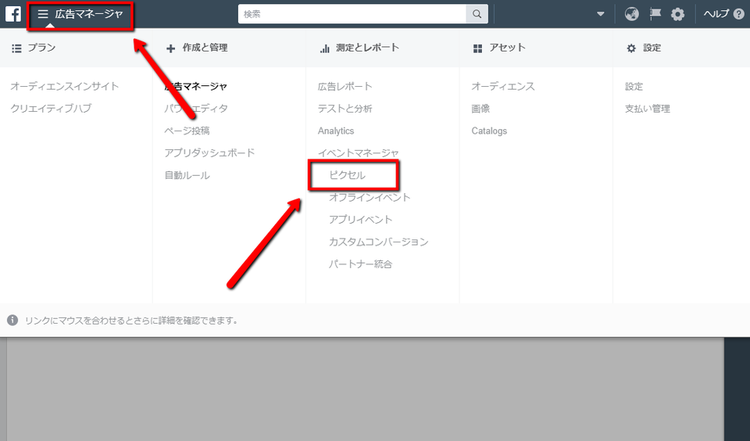Click the プラン column heading text
This screenshot has width=750, height=441.
42,48
